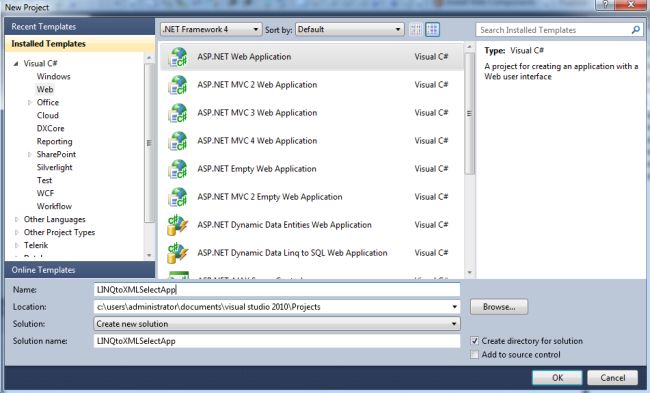Click the Dynamic Data Entities Web Application icon
The image size is (650, 393).
point(178,225)
